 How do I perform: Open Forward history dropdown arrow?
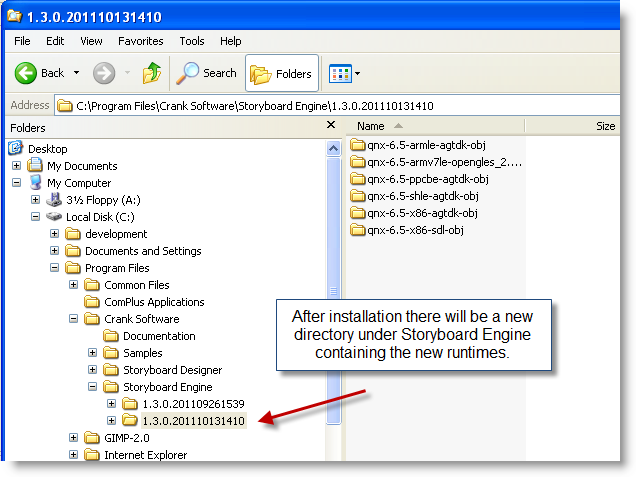(x=127, y=73)
